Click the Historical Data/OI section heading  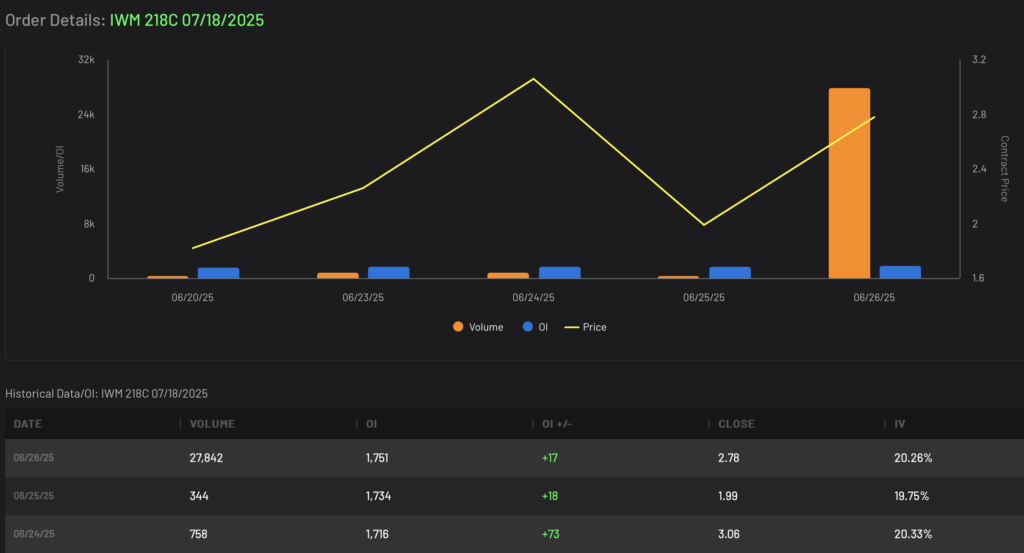click(x=106, y=394)
